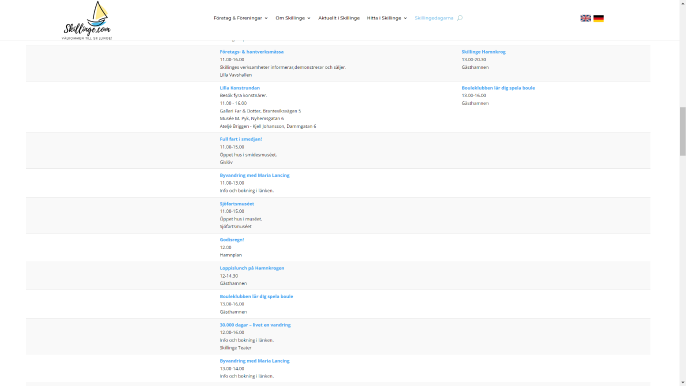Expand the Om Skillinge dropdown menu
Screen dimensions: 686x386
293,18
